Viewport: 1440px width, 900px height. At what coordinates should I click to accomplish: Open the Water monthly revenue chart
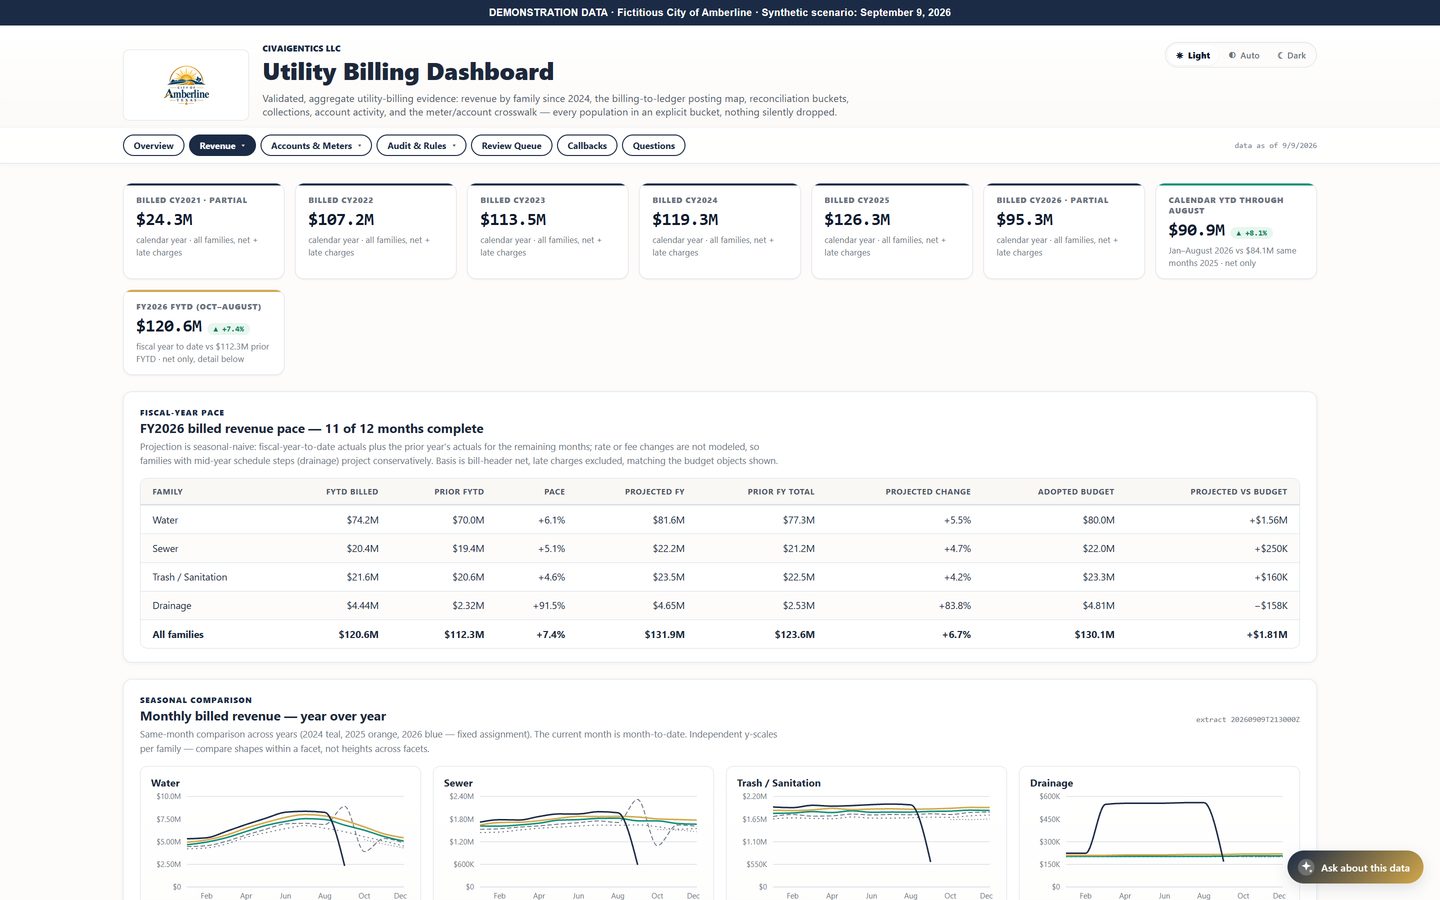(280, 834)
